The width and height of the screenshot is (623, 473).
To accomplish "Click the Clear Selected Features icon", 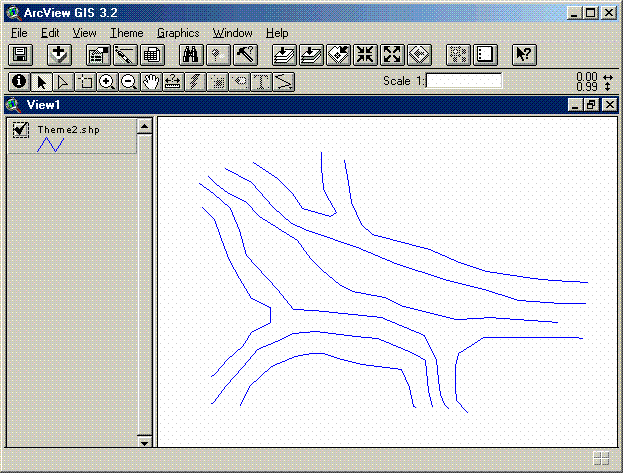I will pyautogui.click(x=485, y=55).
